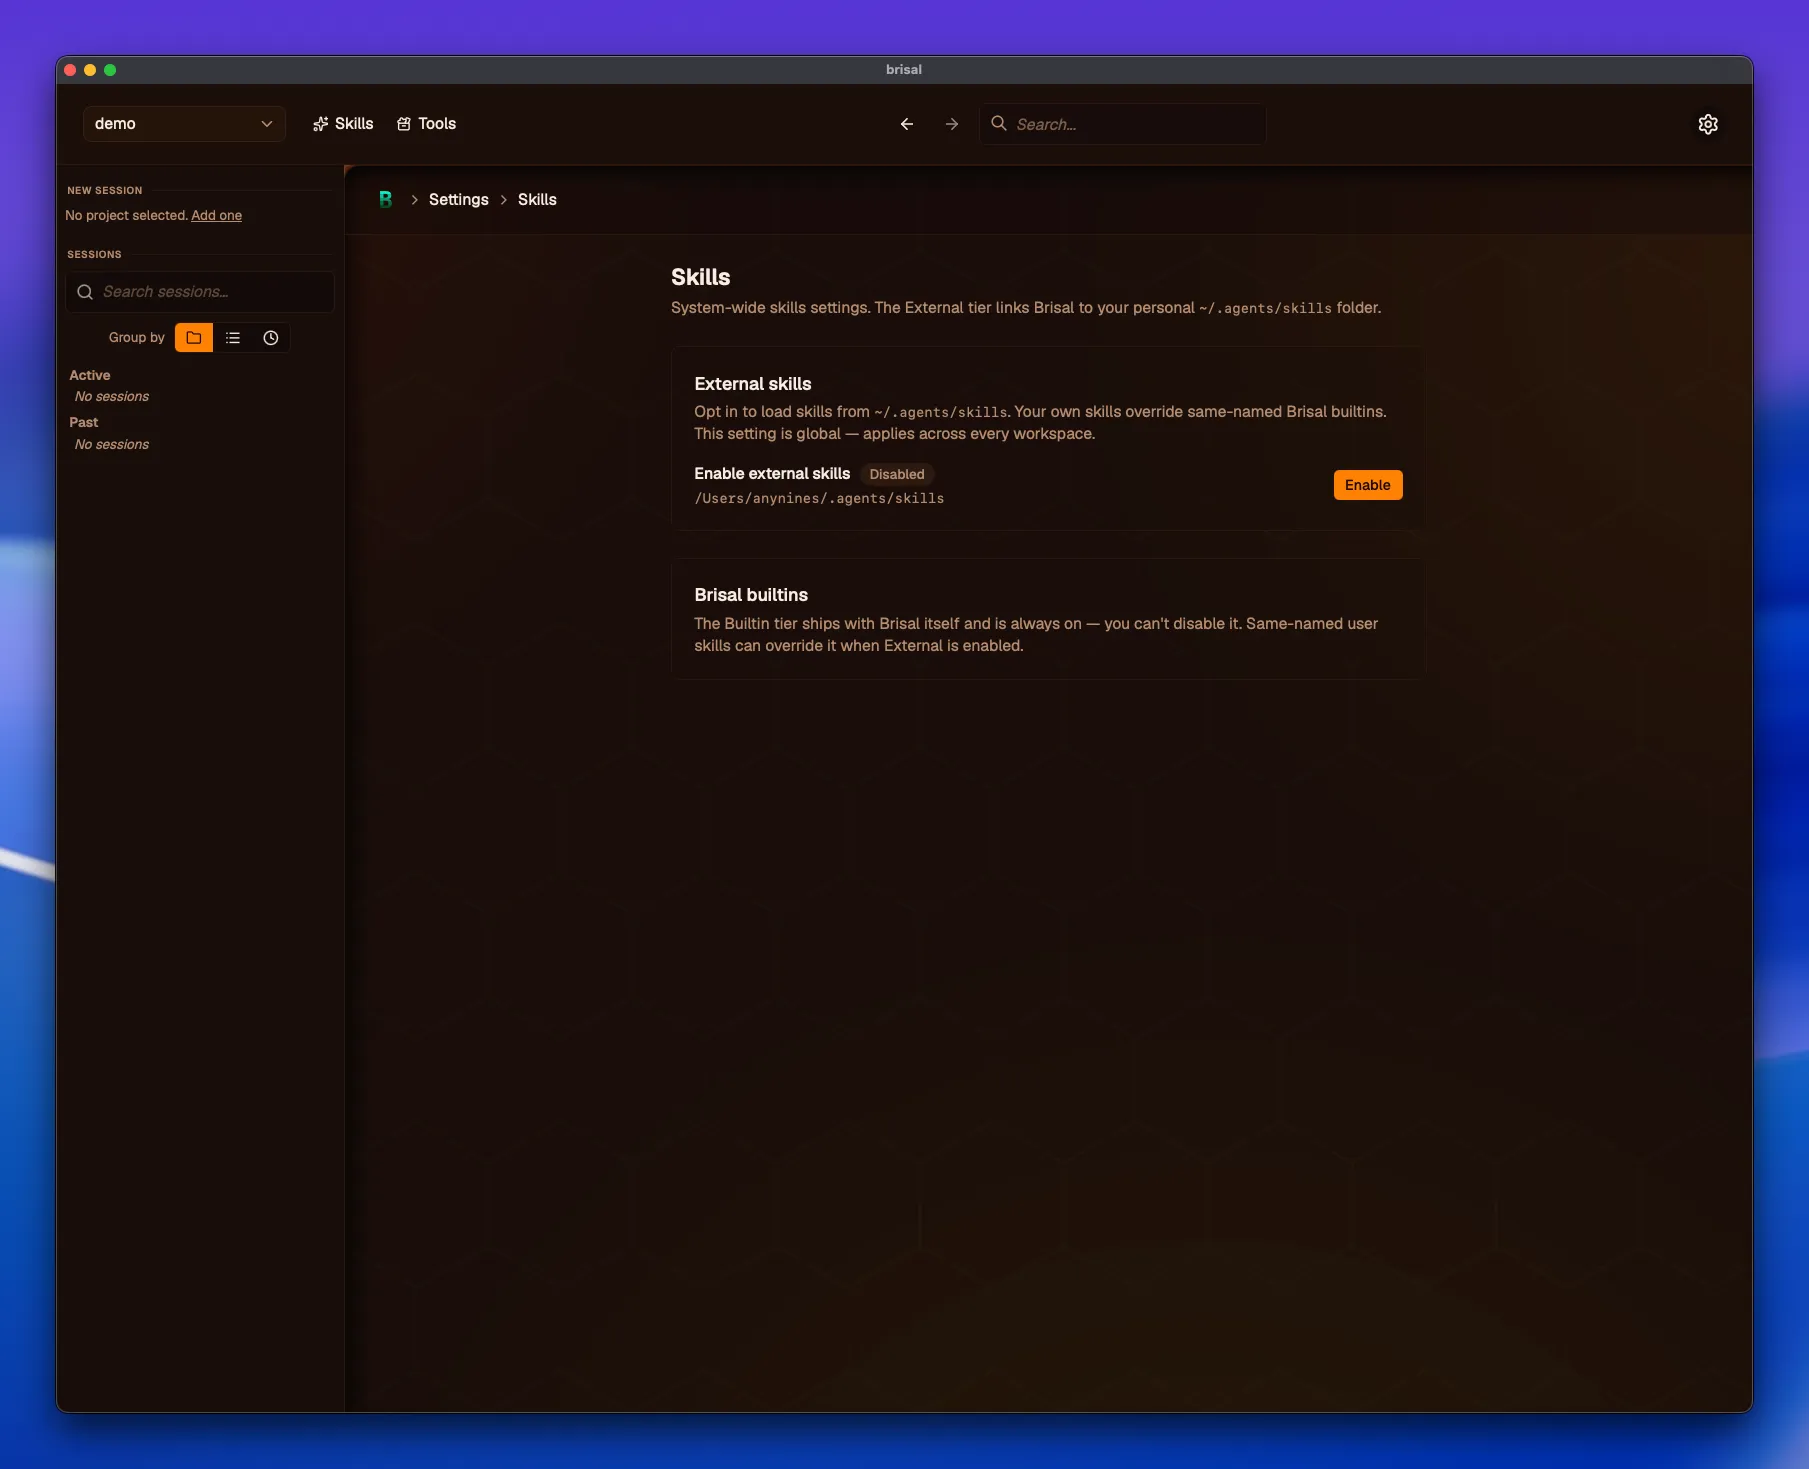Screen dimensions: 1809x1469
Task: Click the Active sessions group heading
Action: click(x=90, y=375)
